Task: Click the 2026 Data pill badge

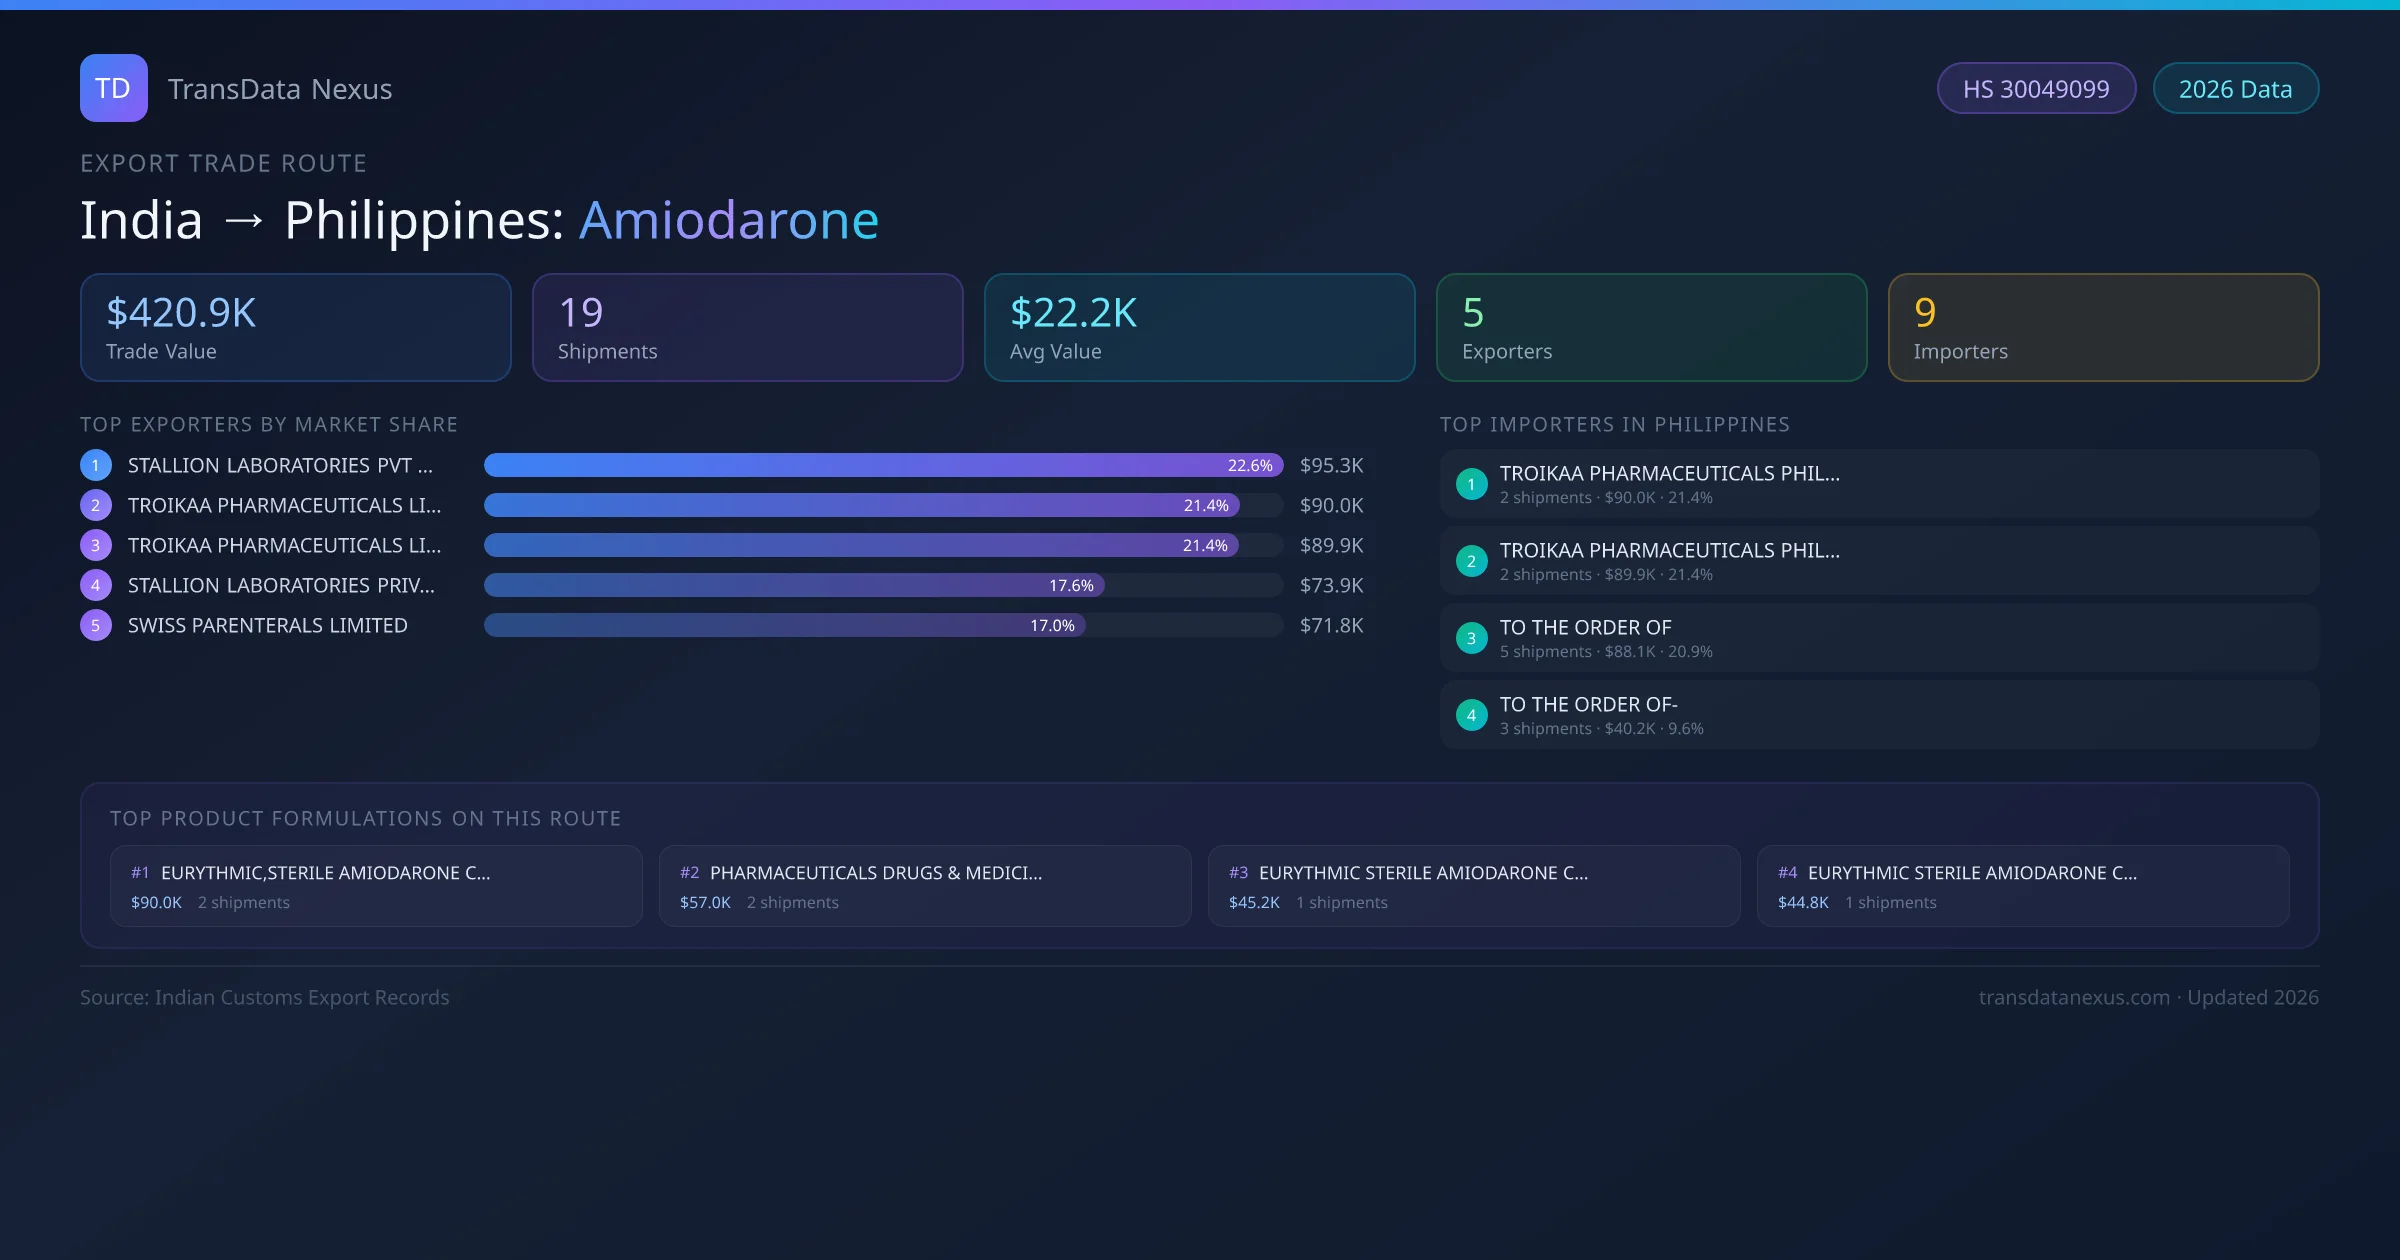Action: point(2235,89)
